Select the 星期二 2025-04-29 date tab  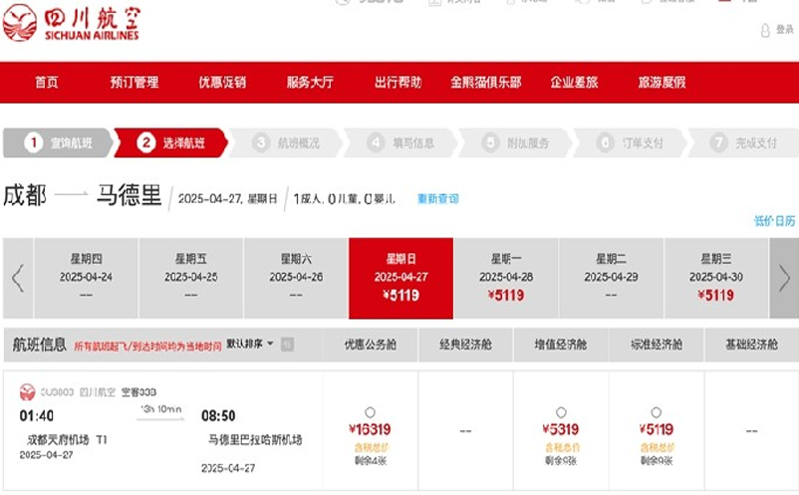pyautogui.click(x=611, y=278)
